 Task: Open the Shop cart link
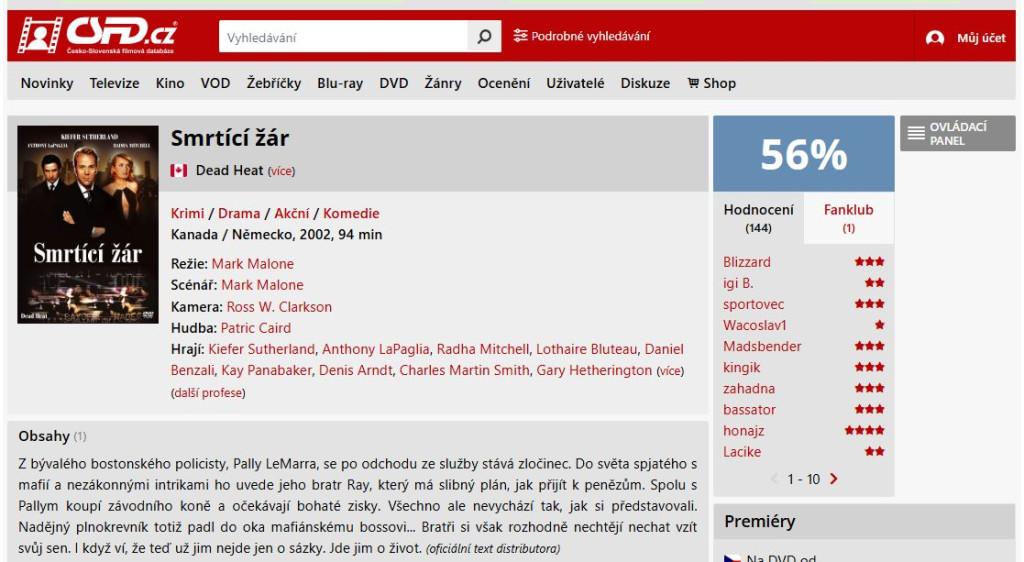coord(712,83)
